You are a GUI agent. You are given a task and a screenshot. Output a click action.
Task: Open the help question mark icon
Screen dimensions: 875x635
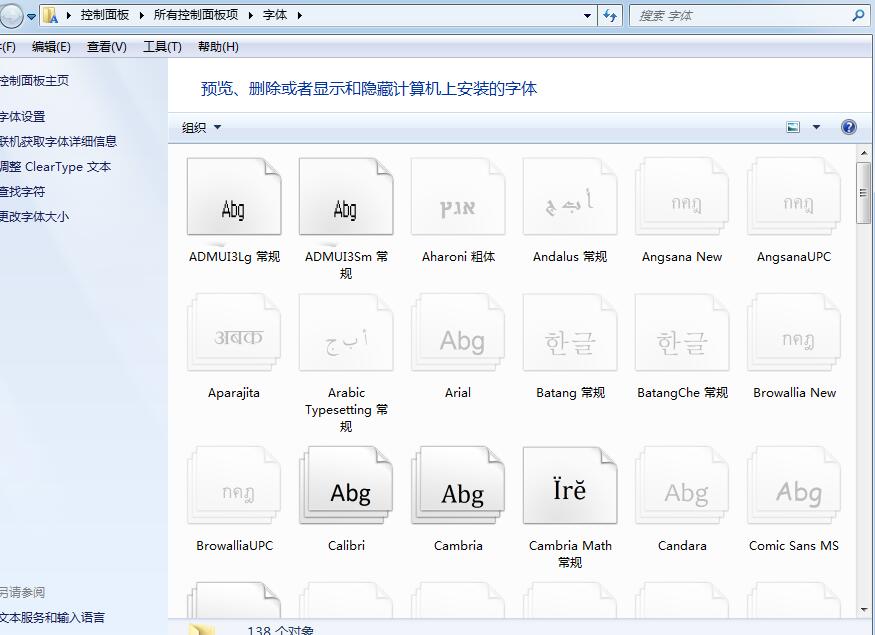(x=849, y=127)
